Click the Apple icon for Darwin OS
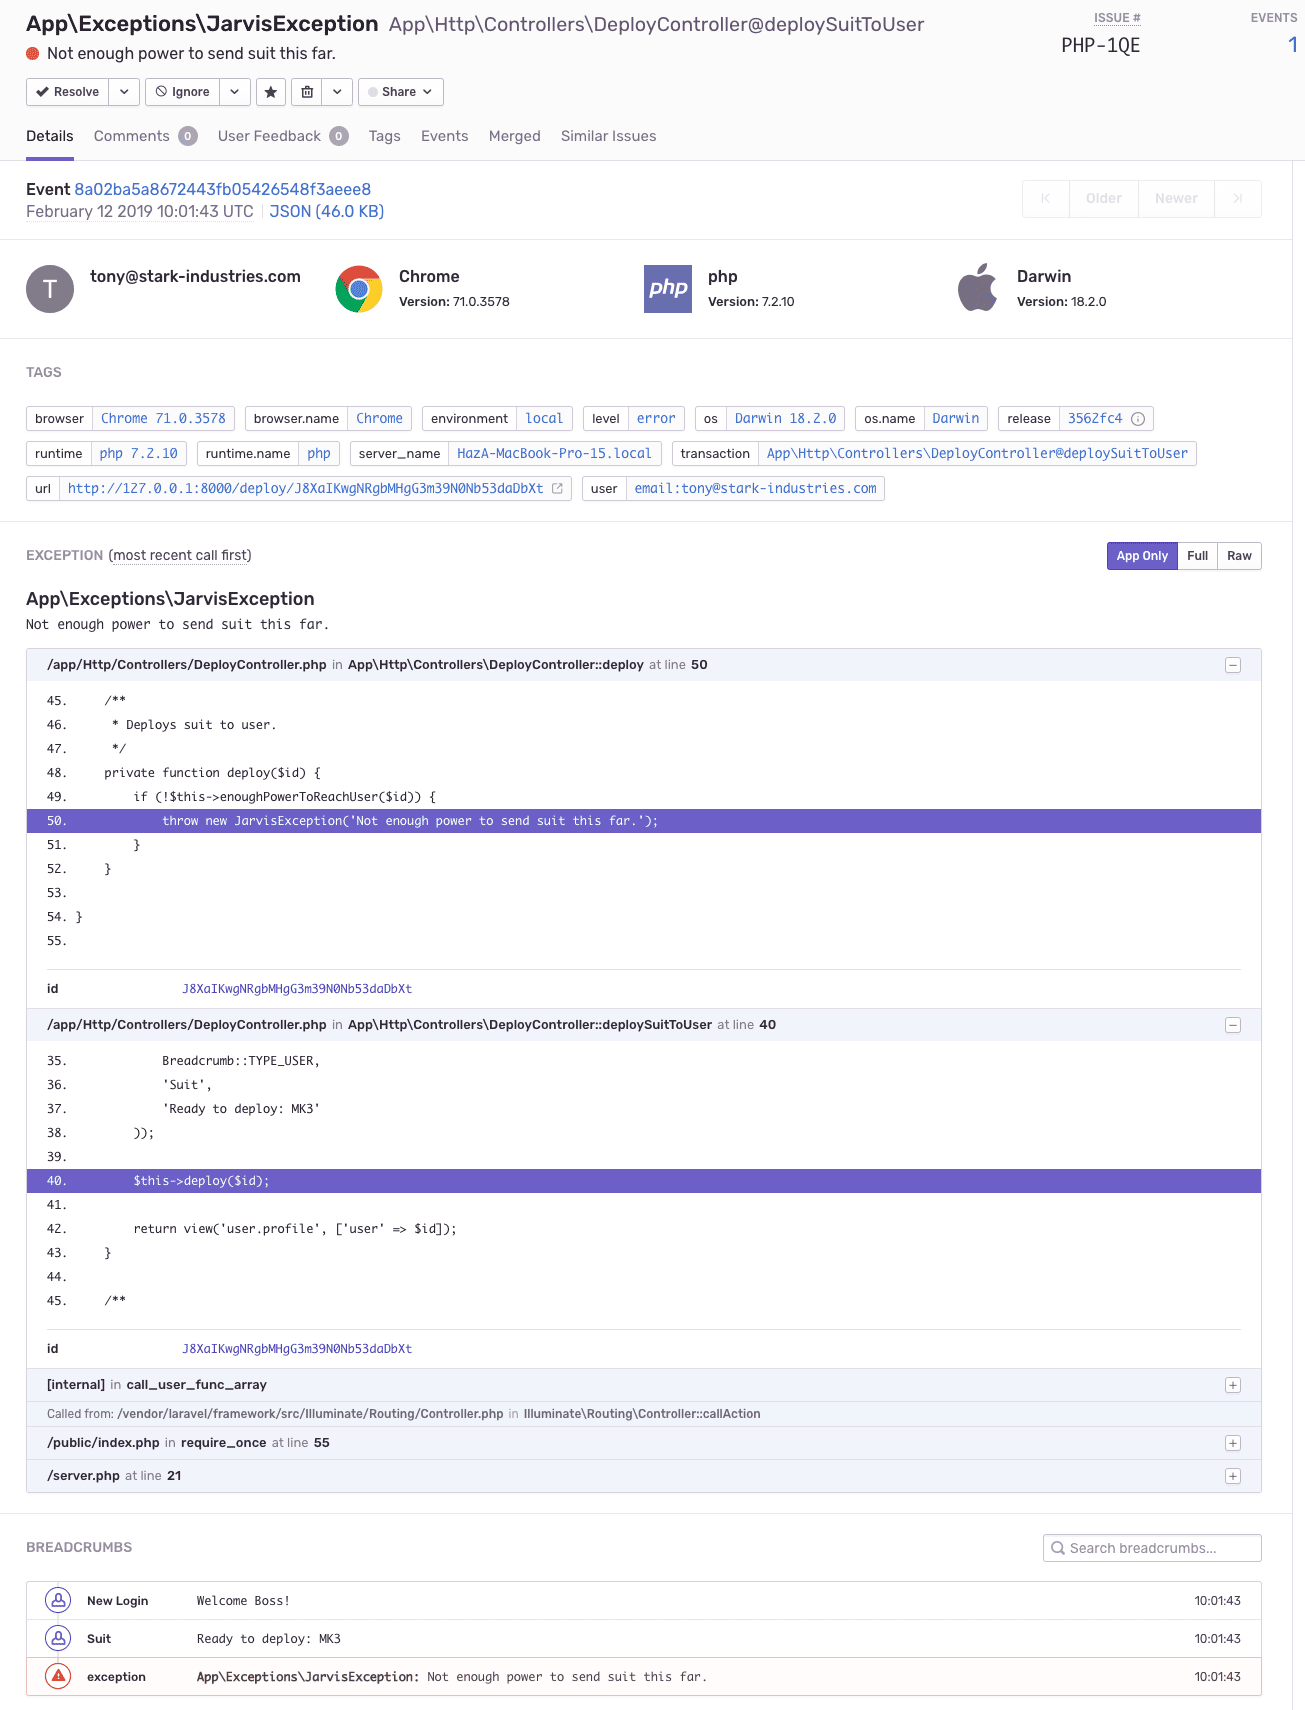The image size is (1305, 1710). (977, 289)
